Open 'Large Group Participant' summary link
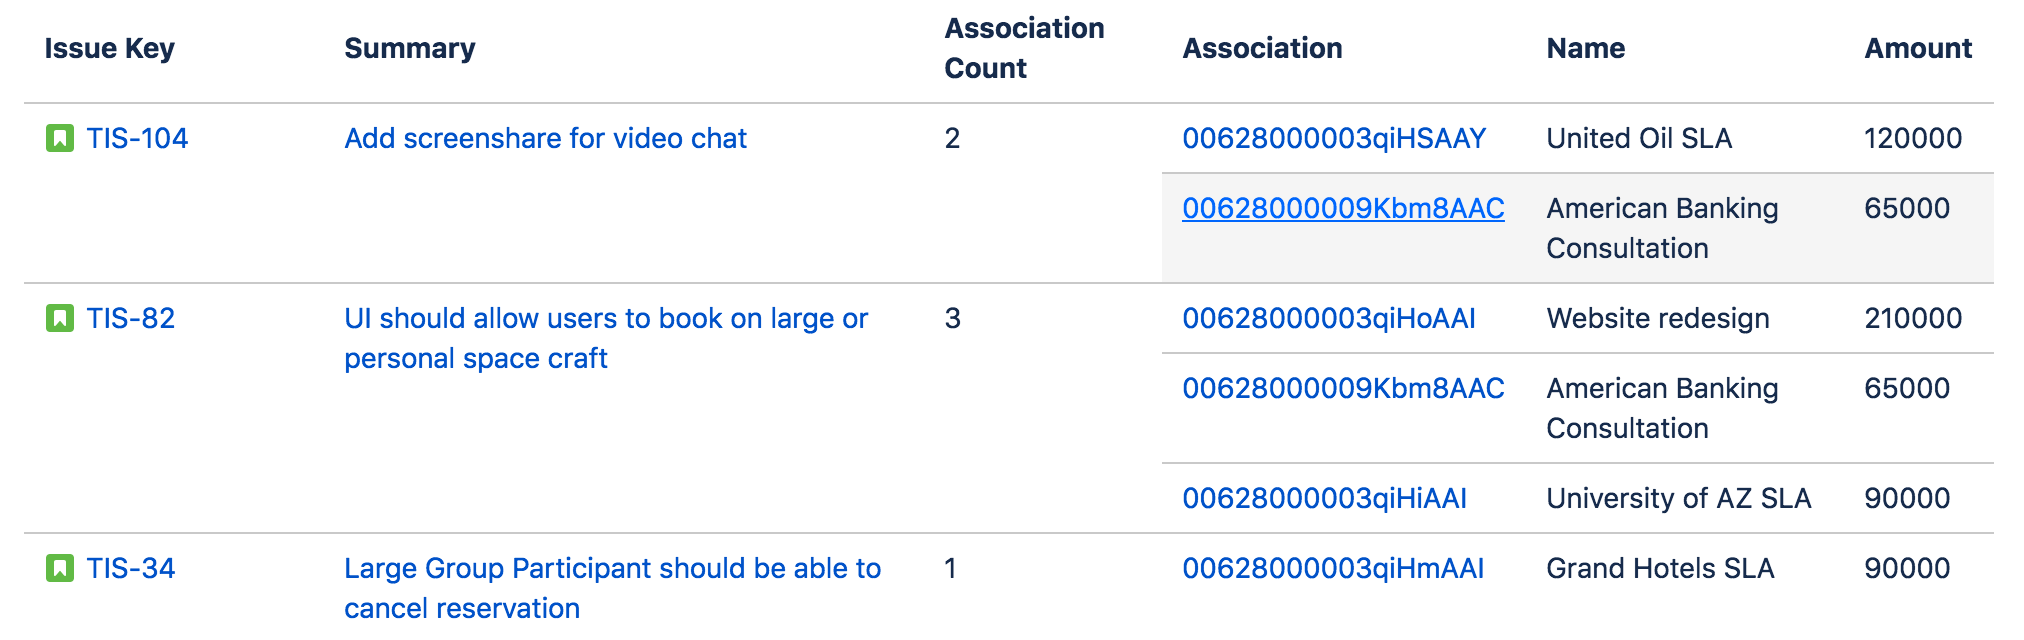The image size is (2024, 640). click(x=613, y=588)
